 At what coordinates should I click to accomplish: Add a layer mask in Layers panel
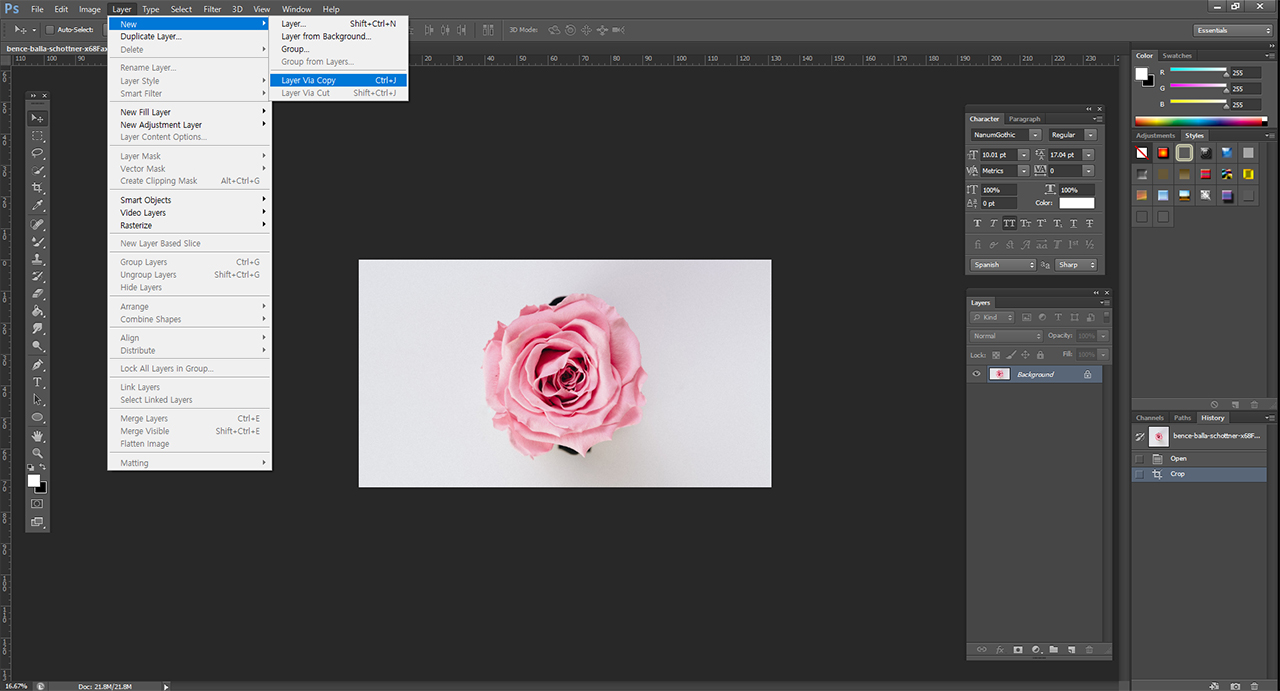[1017, 650]
